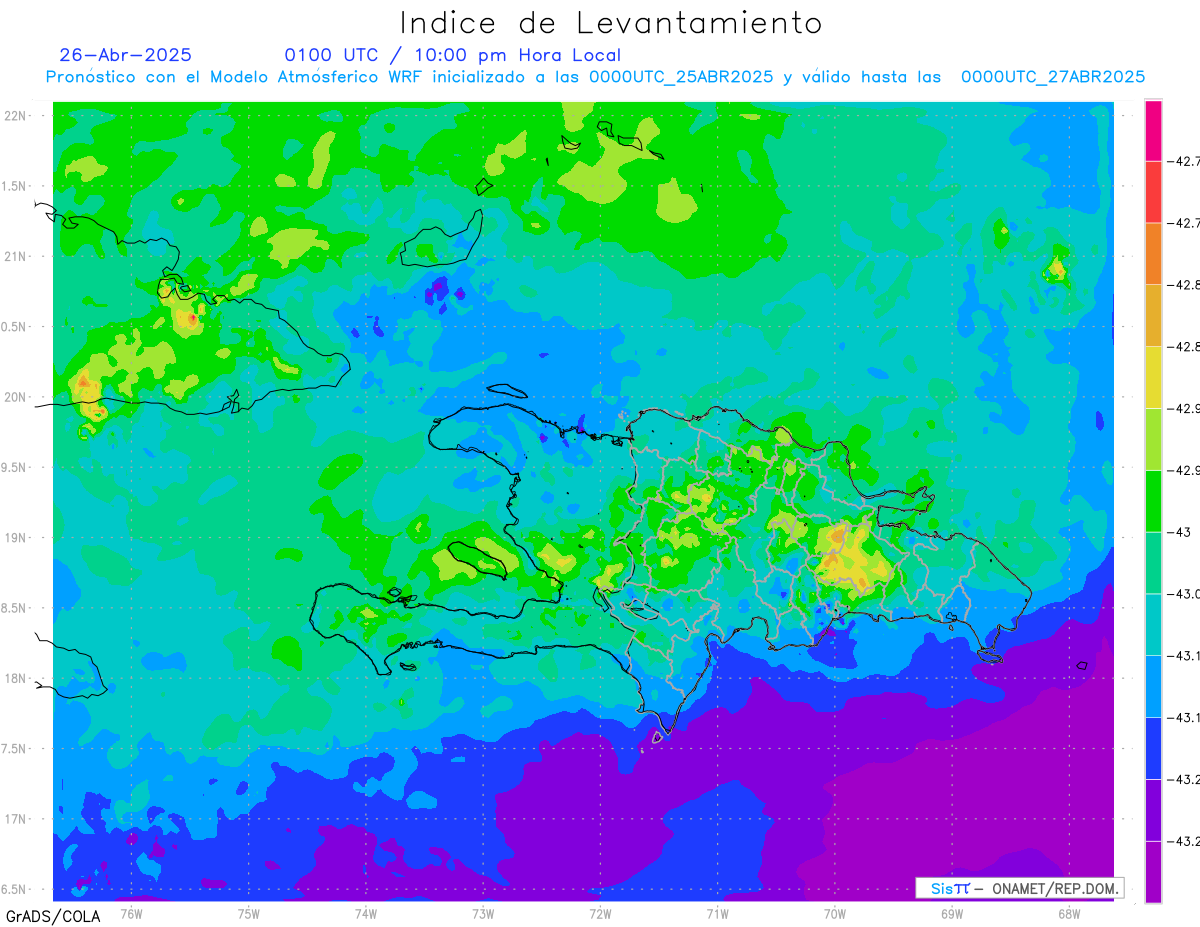Click the 22N latitude label

click(x=17, y=116)
